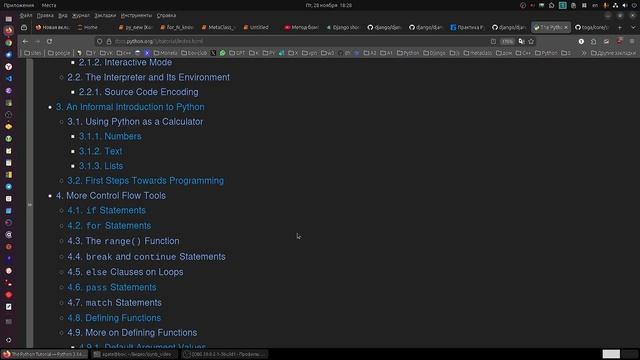The height and width of the screenshot is (360, 640).
Task: Open '4.7. match Statements' link
Action: [x=114, y=302]
